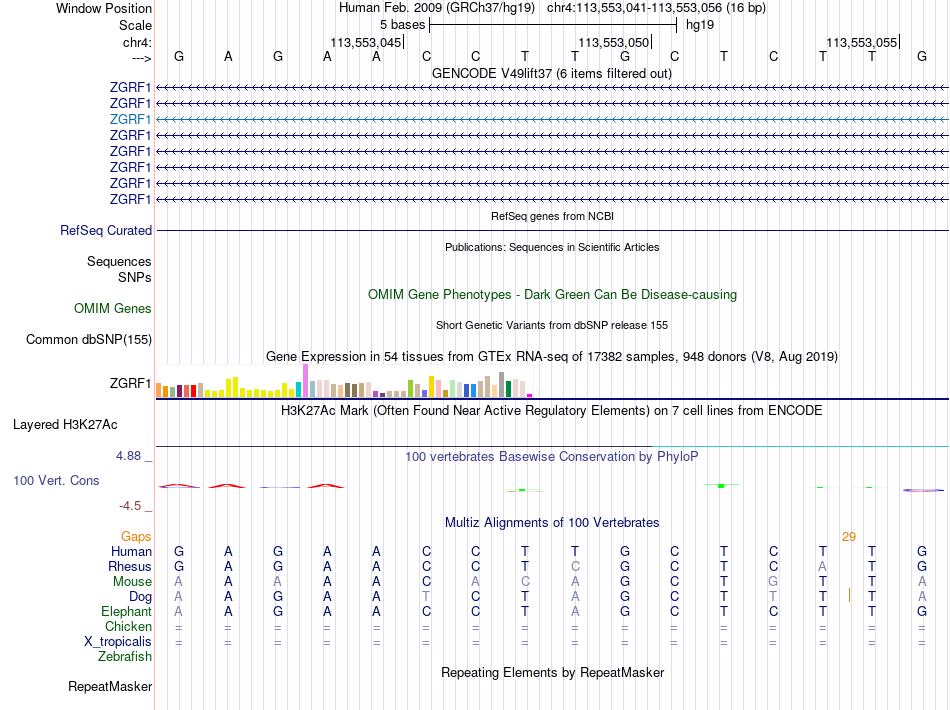Click the -4.5 PhyloP lower scale value
This screenshot has height=710, width=950.
click(130, 505)
